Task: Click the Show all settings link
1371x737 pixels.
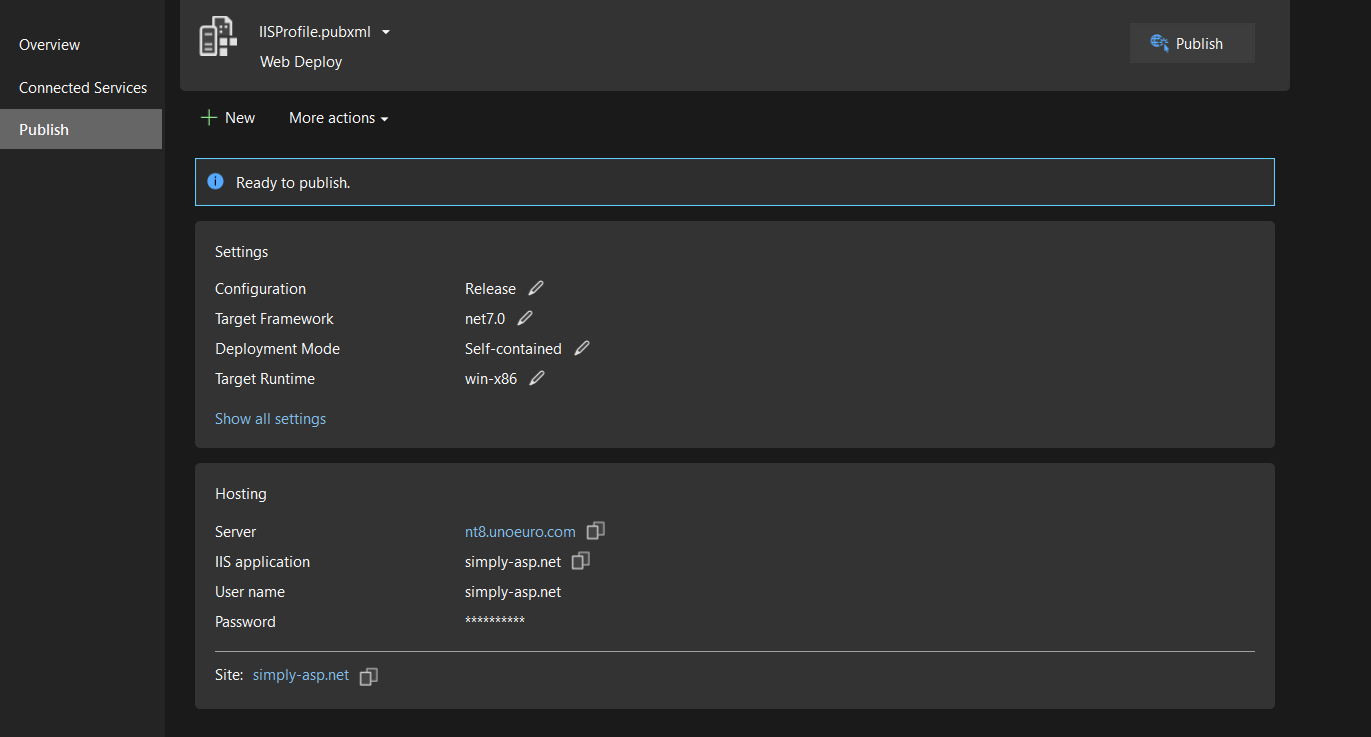Action: pos(270,419)
